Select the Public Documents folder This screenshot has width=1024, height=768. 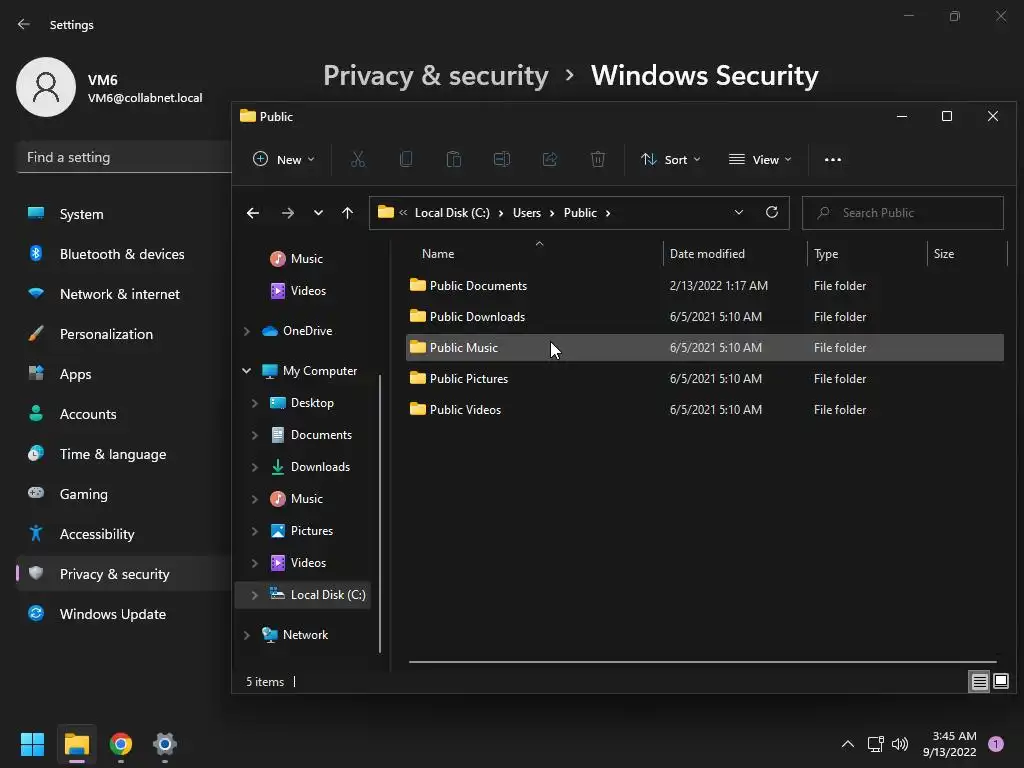click(x=705, y=285)
